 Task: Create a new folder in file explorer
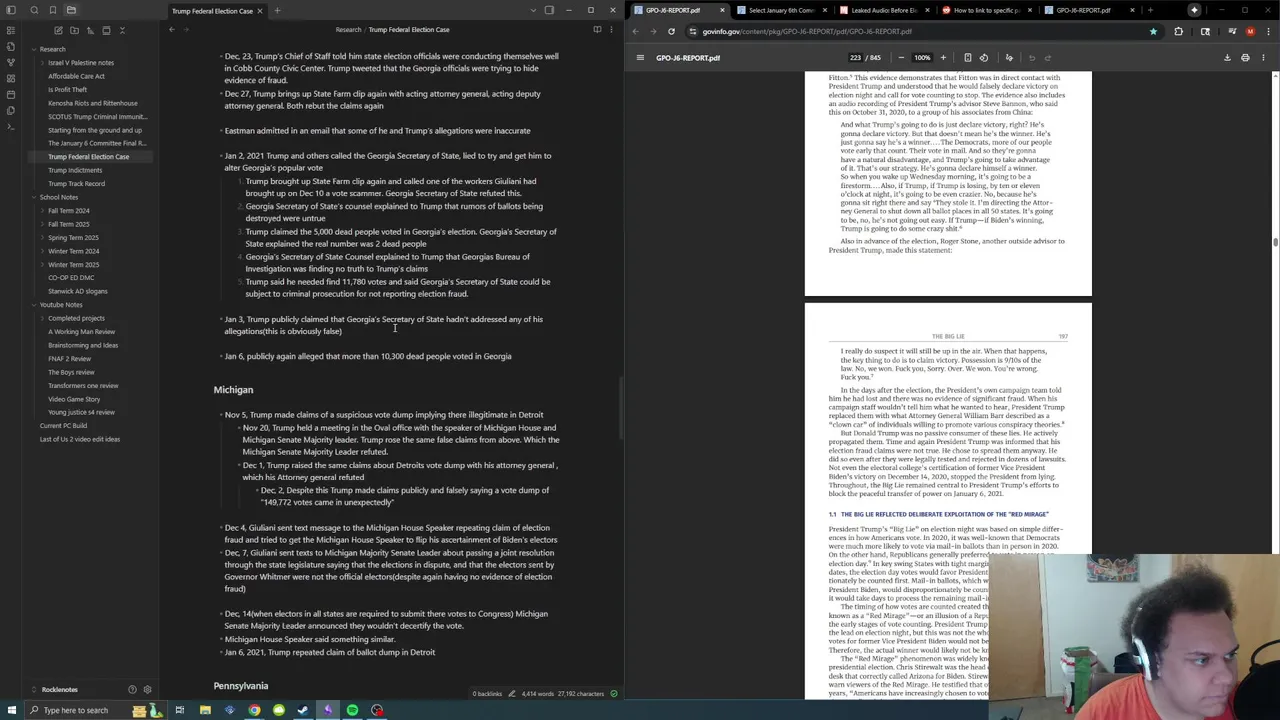[x=74, y=30]
